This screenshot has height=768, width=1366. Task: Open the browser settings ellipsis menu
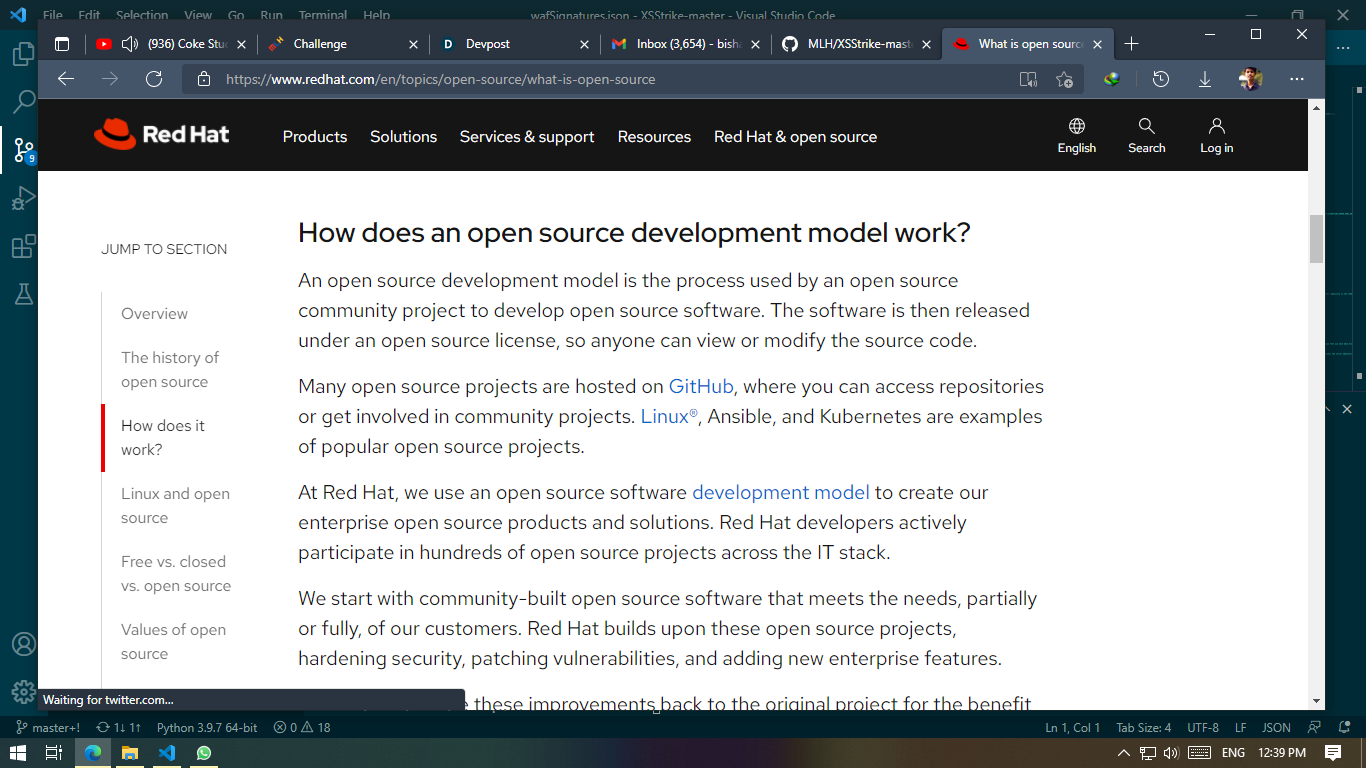click(1296, 78)
